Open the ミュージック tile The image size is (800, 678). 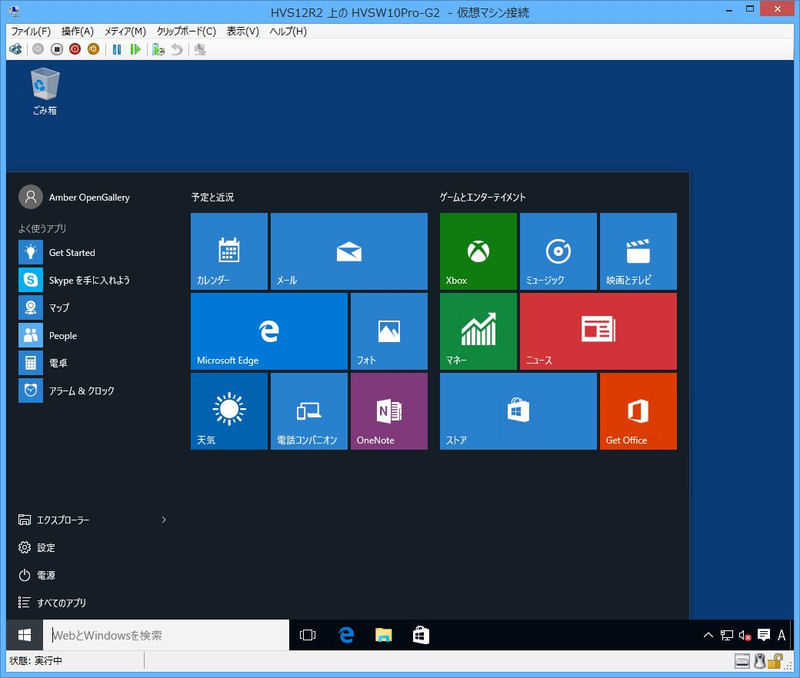click(558, 251)
